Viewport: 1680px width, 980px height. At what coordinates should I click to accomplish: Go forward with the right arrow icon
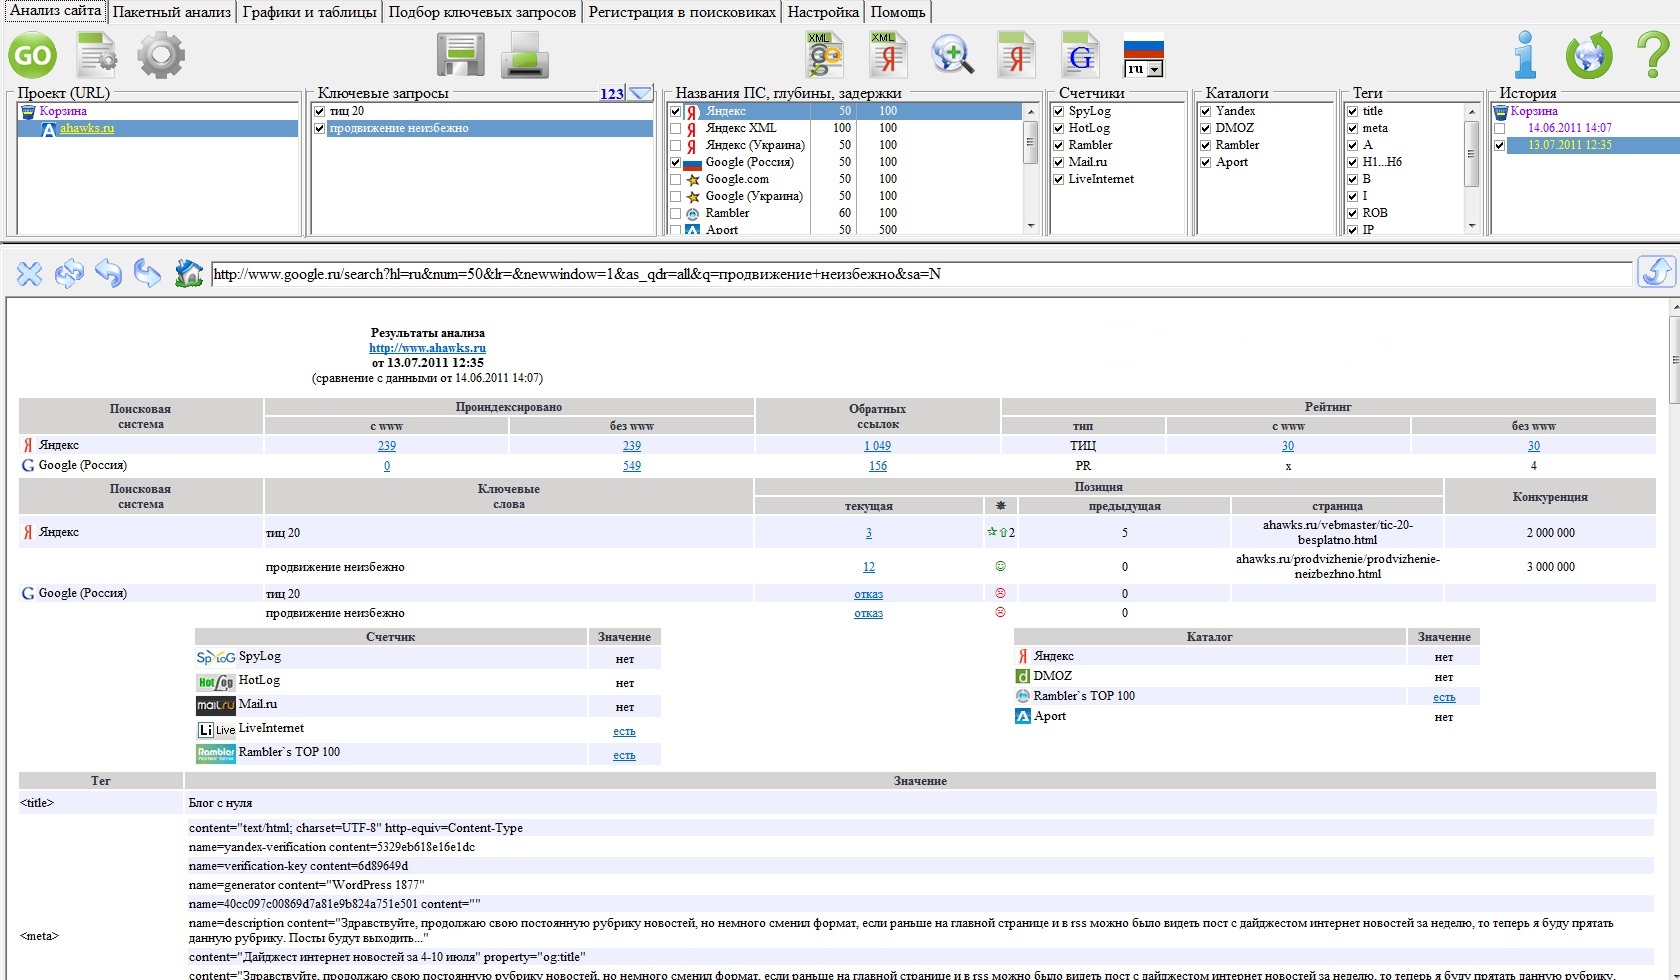[x=147, y=273]
